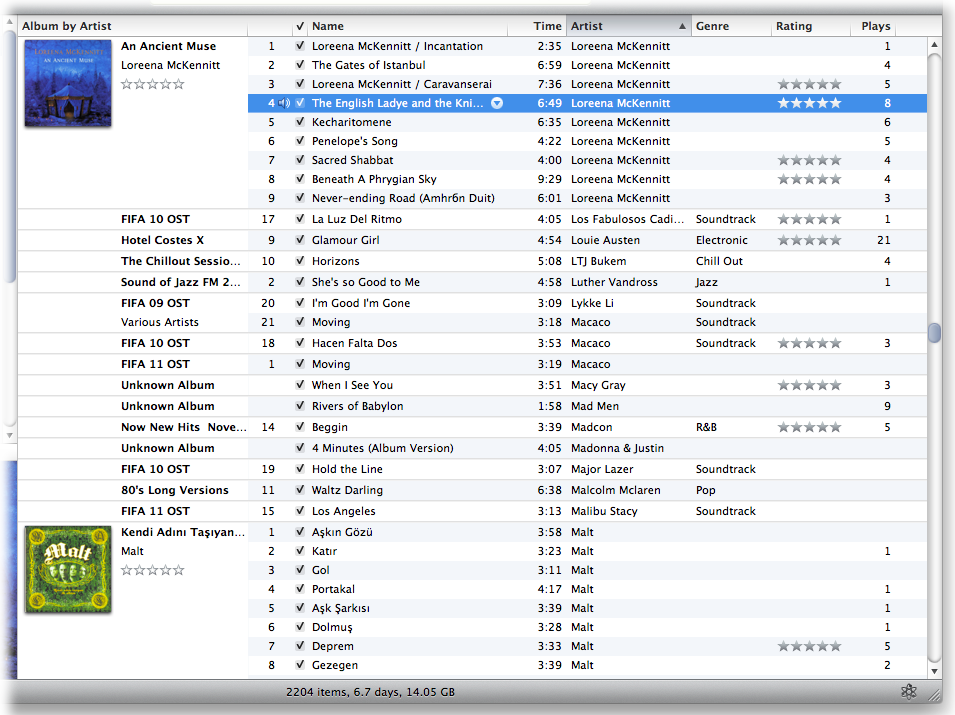Image resolution: width=955 pixels, height=715 pixels.
Task: Click the star rating under Malt album
Action: pyautogui.click(x=152, y=570)
